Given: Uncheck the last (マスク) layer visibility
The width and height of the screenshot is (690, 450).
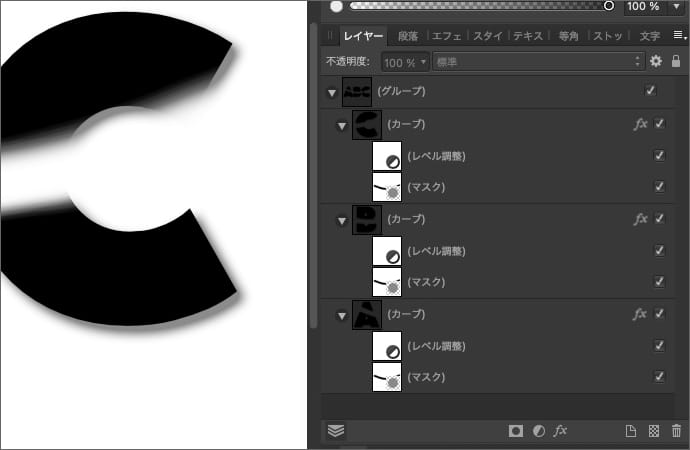Looking at the screenshot, I should tap(659, 377).
